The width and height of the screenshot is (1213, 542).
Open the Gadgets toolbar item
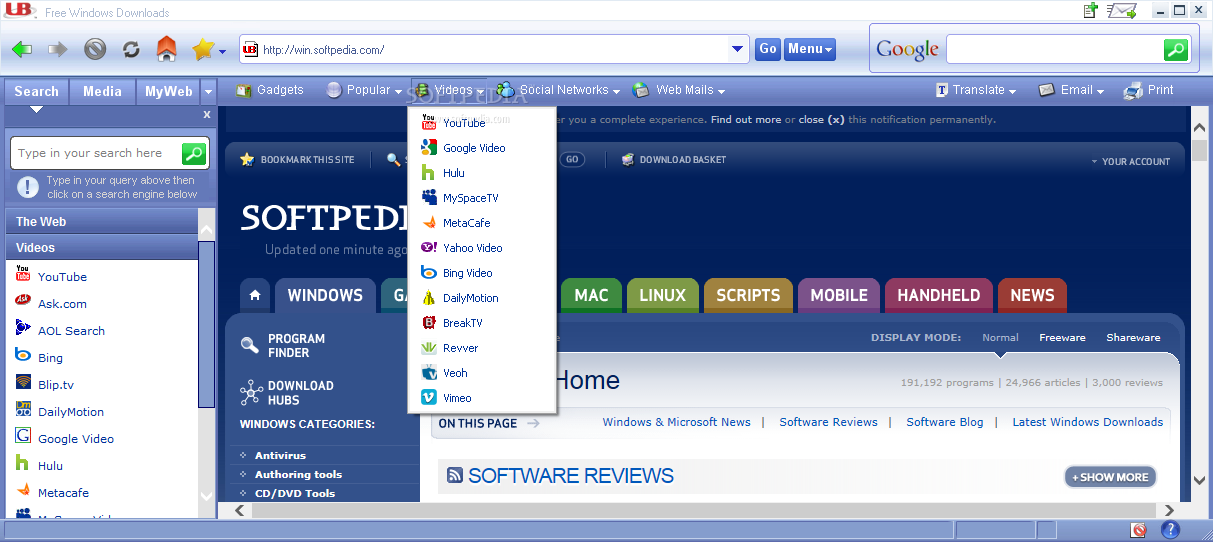[x=270, y=90]
